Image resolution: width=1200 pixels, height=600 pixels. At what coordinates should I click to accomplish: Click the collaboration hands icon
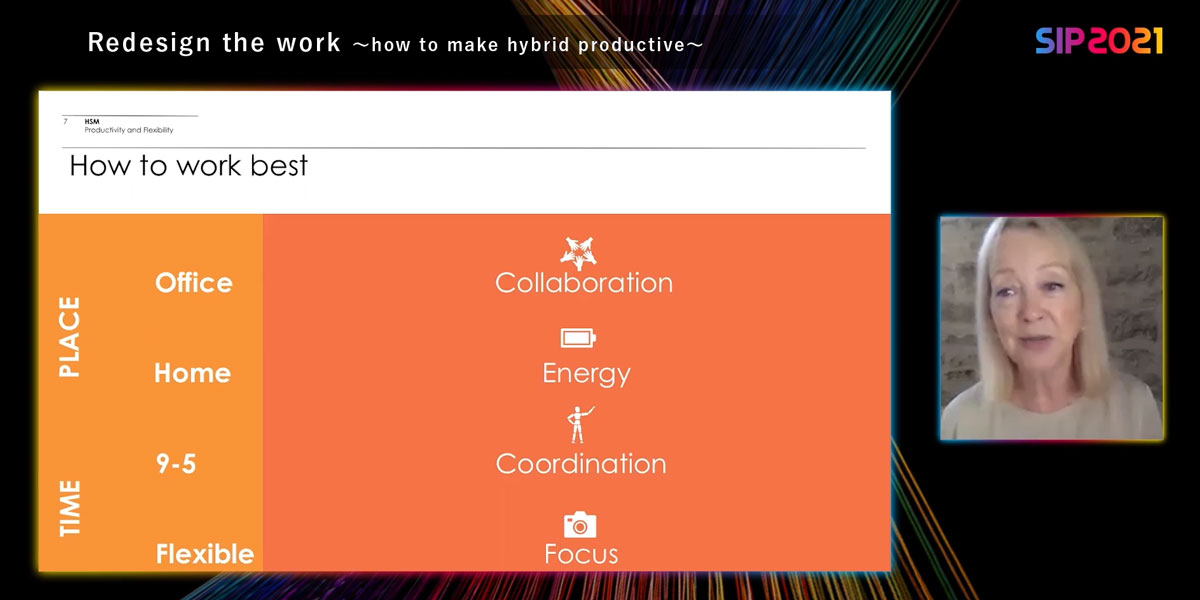[579, 253]
